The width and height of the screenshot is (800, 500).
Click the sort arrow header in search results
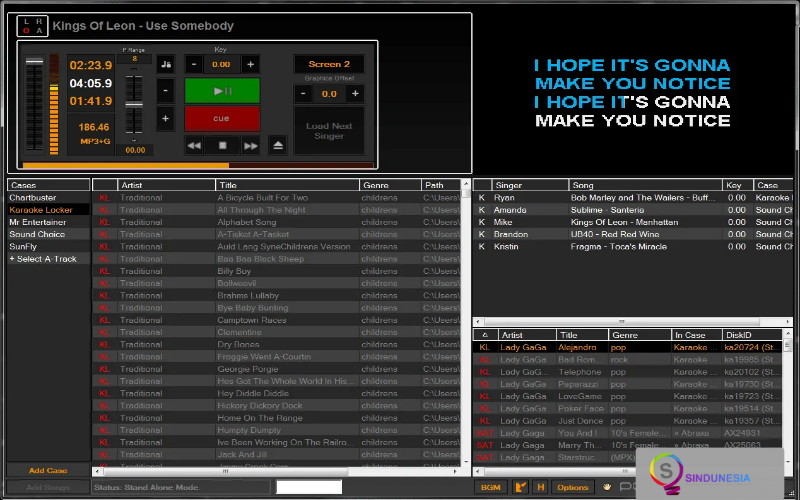[485, 335]
